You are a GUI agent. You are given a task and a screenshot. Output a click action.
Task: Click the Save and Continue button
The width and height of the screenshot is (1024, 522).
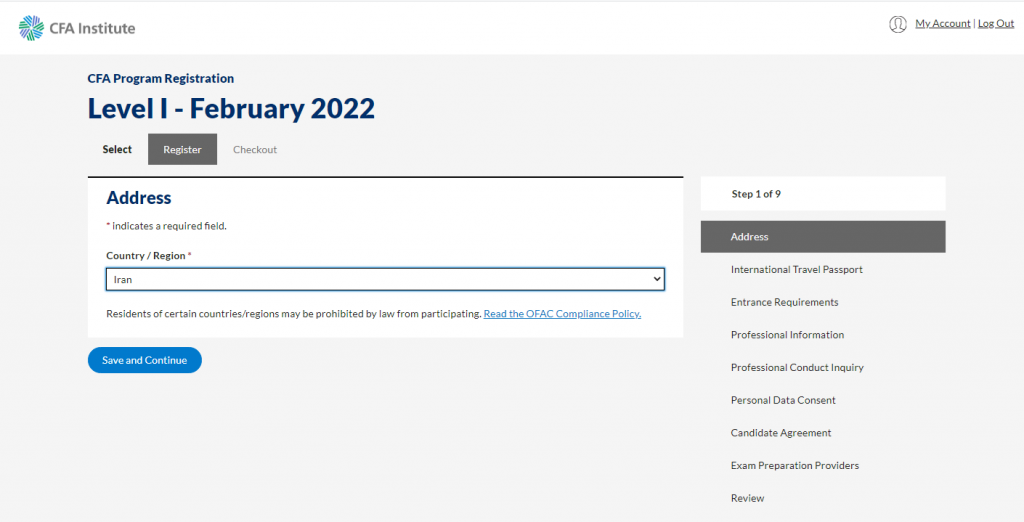144,360
